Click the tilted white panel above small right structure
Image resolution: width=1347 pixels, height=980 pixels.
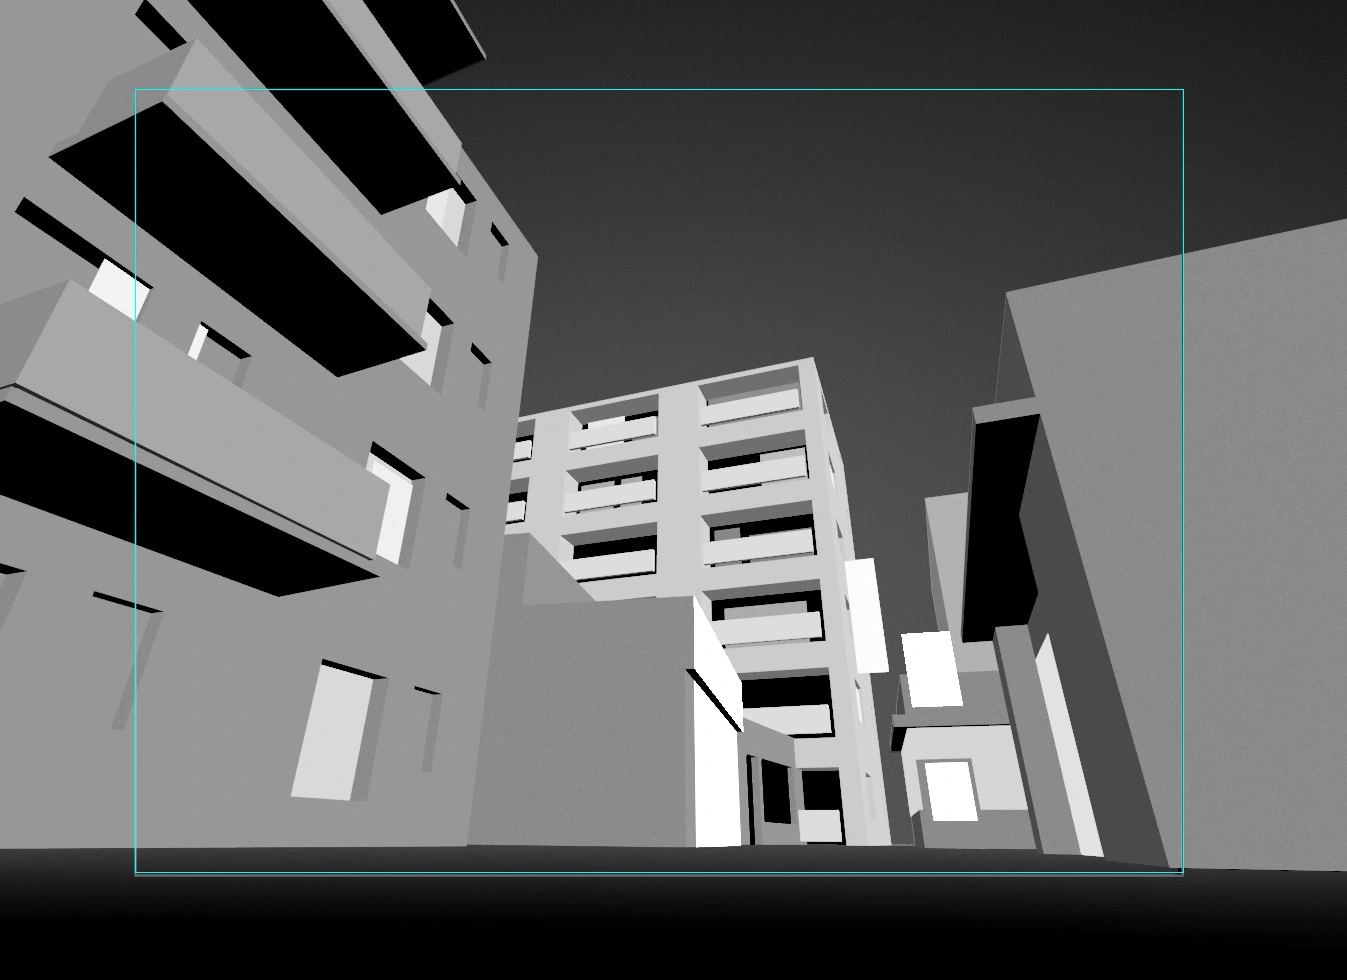tap(931, 670)
